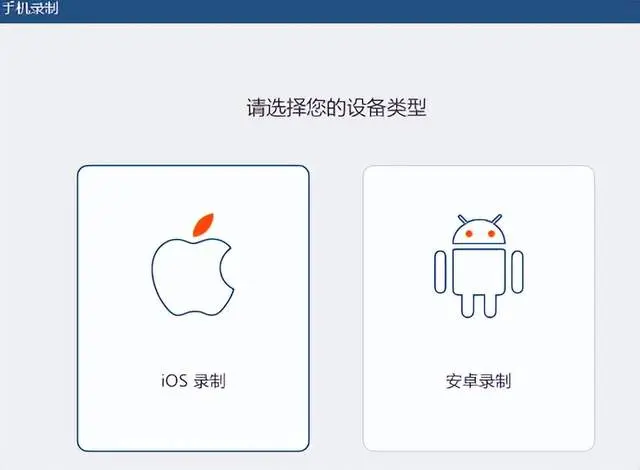Click the Apple logo icon

(x=193, y=264)
